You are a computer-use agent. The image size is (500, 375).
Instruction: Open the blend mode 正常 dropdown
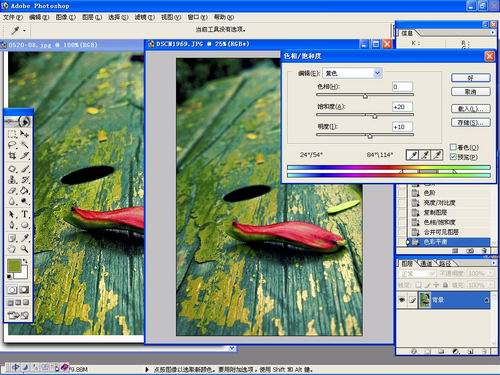pos(417,273)
